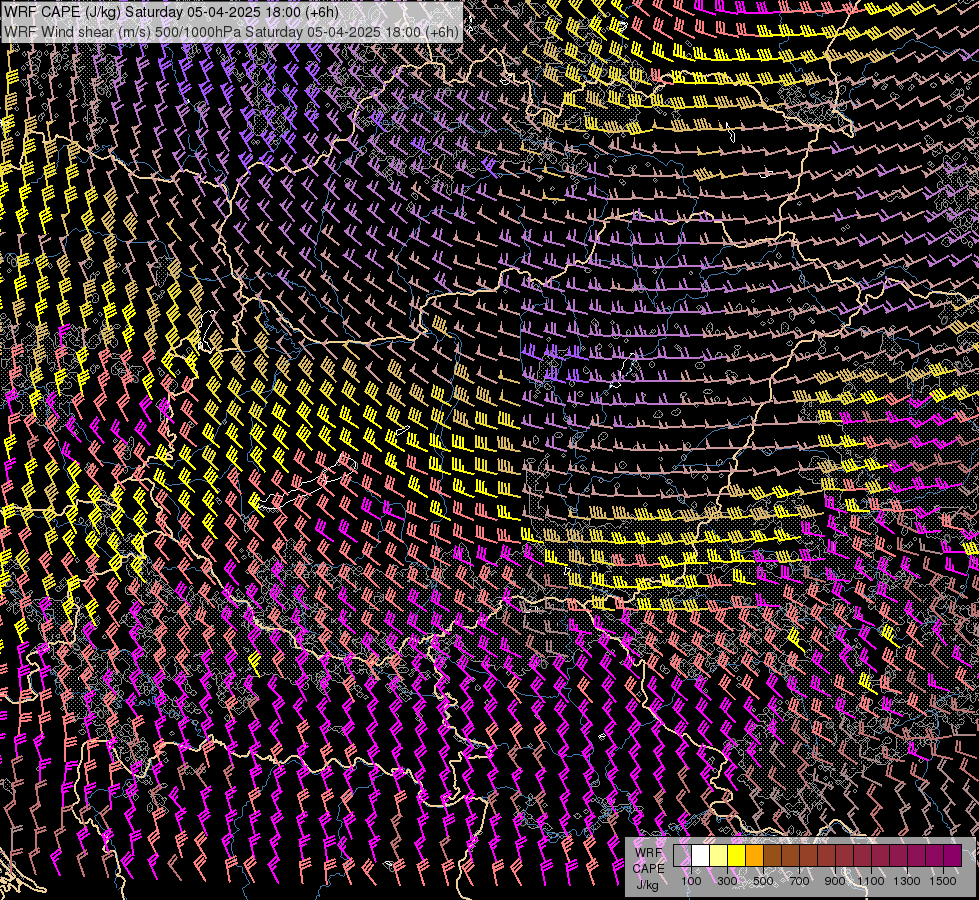
Task: Select the legend swatch starting at the 900 tick
Action: (844, 855)
